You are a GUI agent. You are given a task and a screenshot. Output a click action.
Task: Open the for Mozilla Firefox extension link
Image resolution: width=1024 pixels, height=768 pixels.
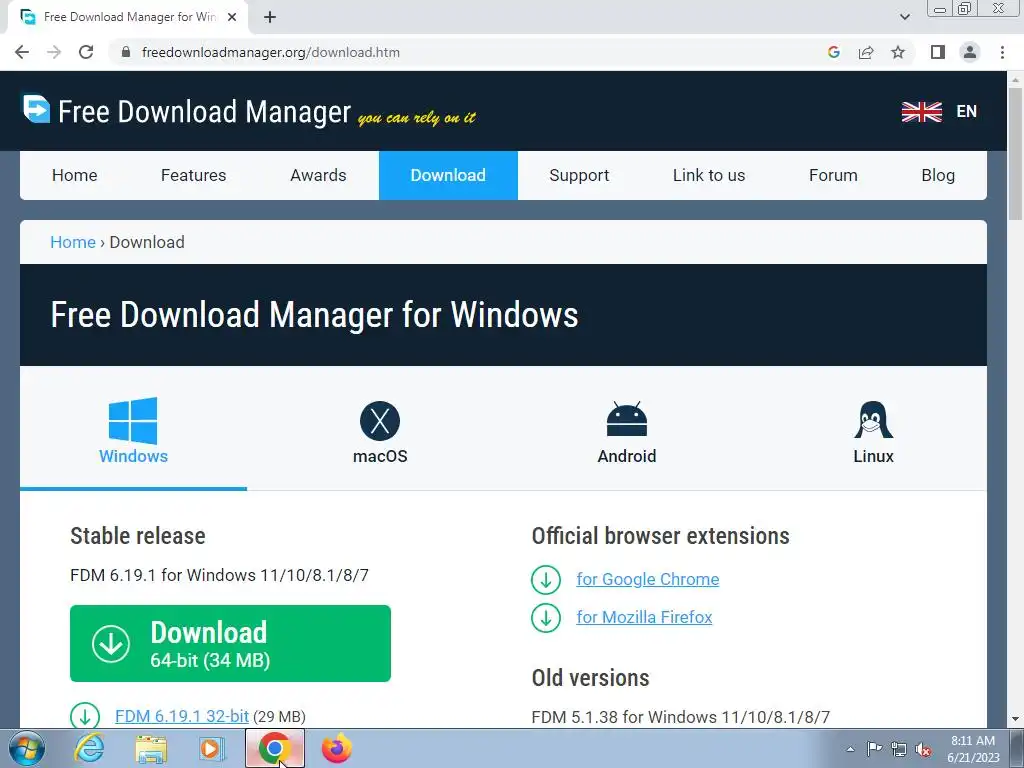pyautogui.click(x=644, y=617)
